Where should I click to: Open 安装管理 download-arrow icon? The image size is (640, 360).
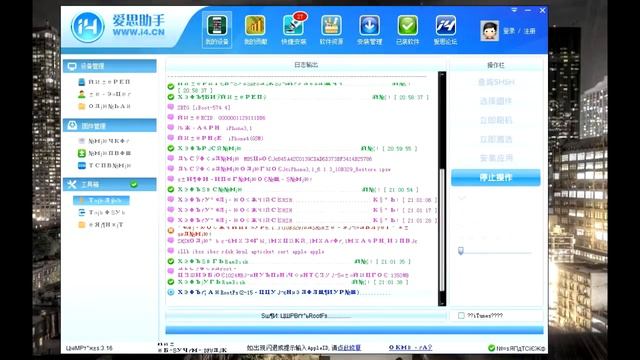369,30
